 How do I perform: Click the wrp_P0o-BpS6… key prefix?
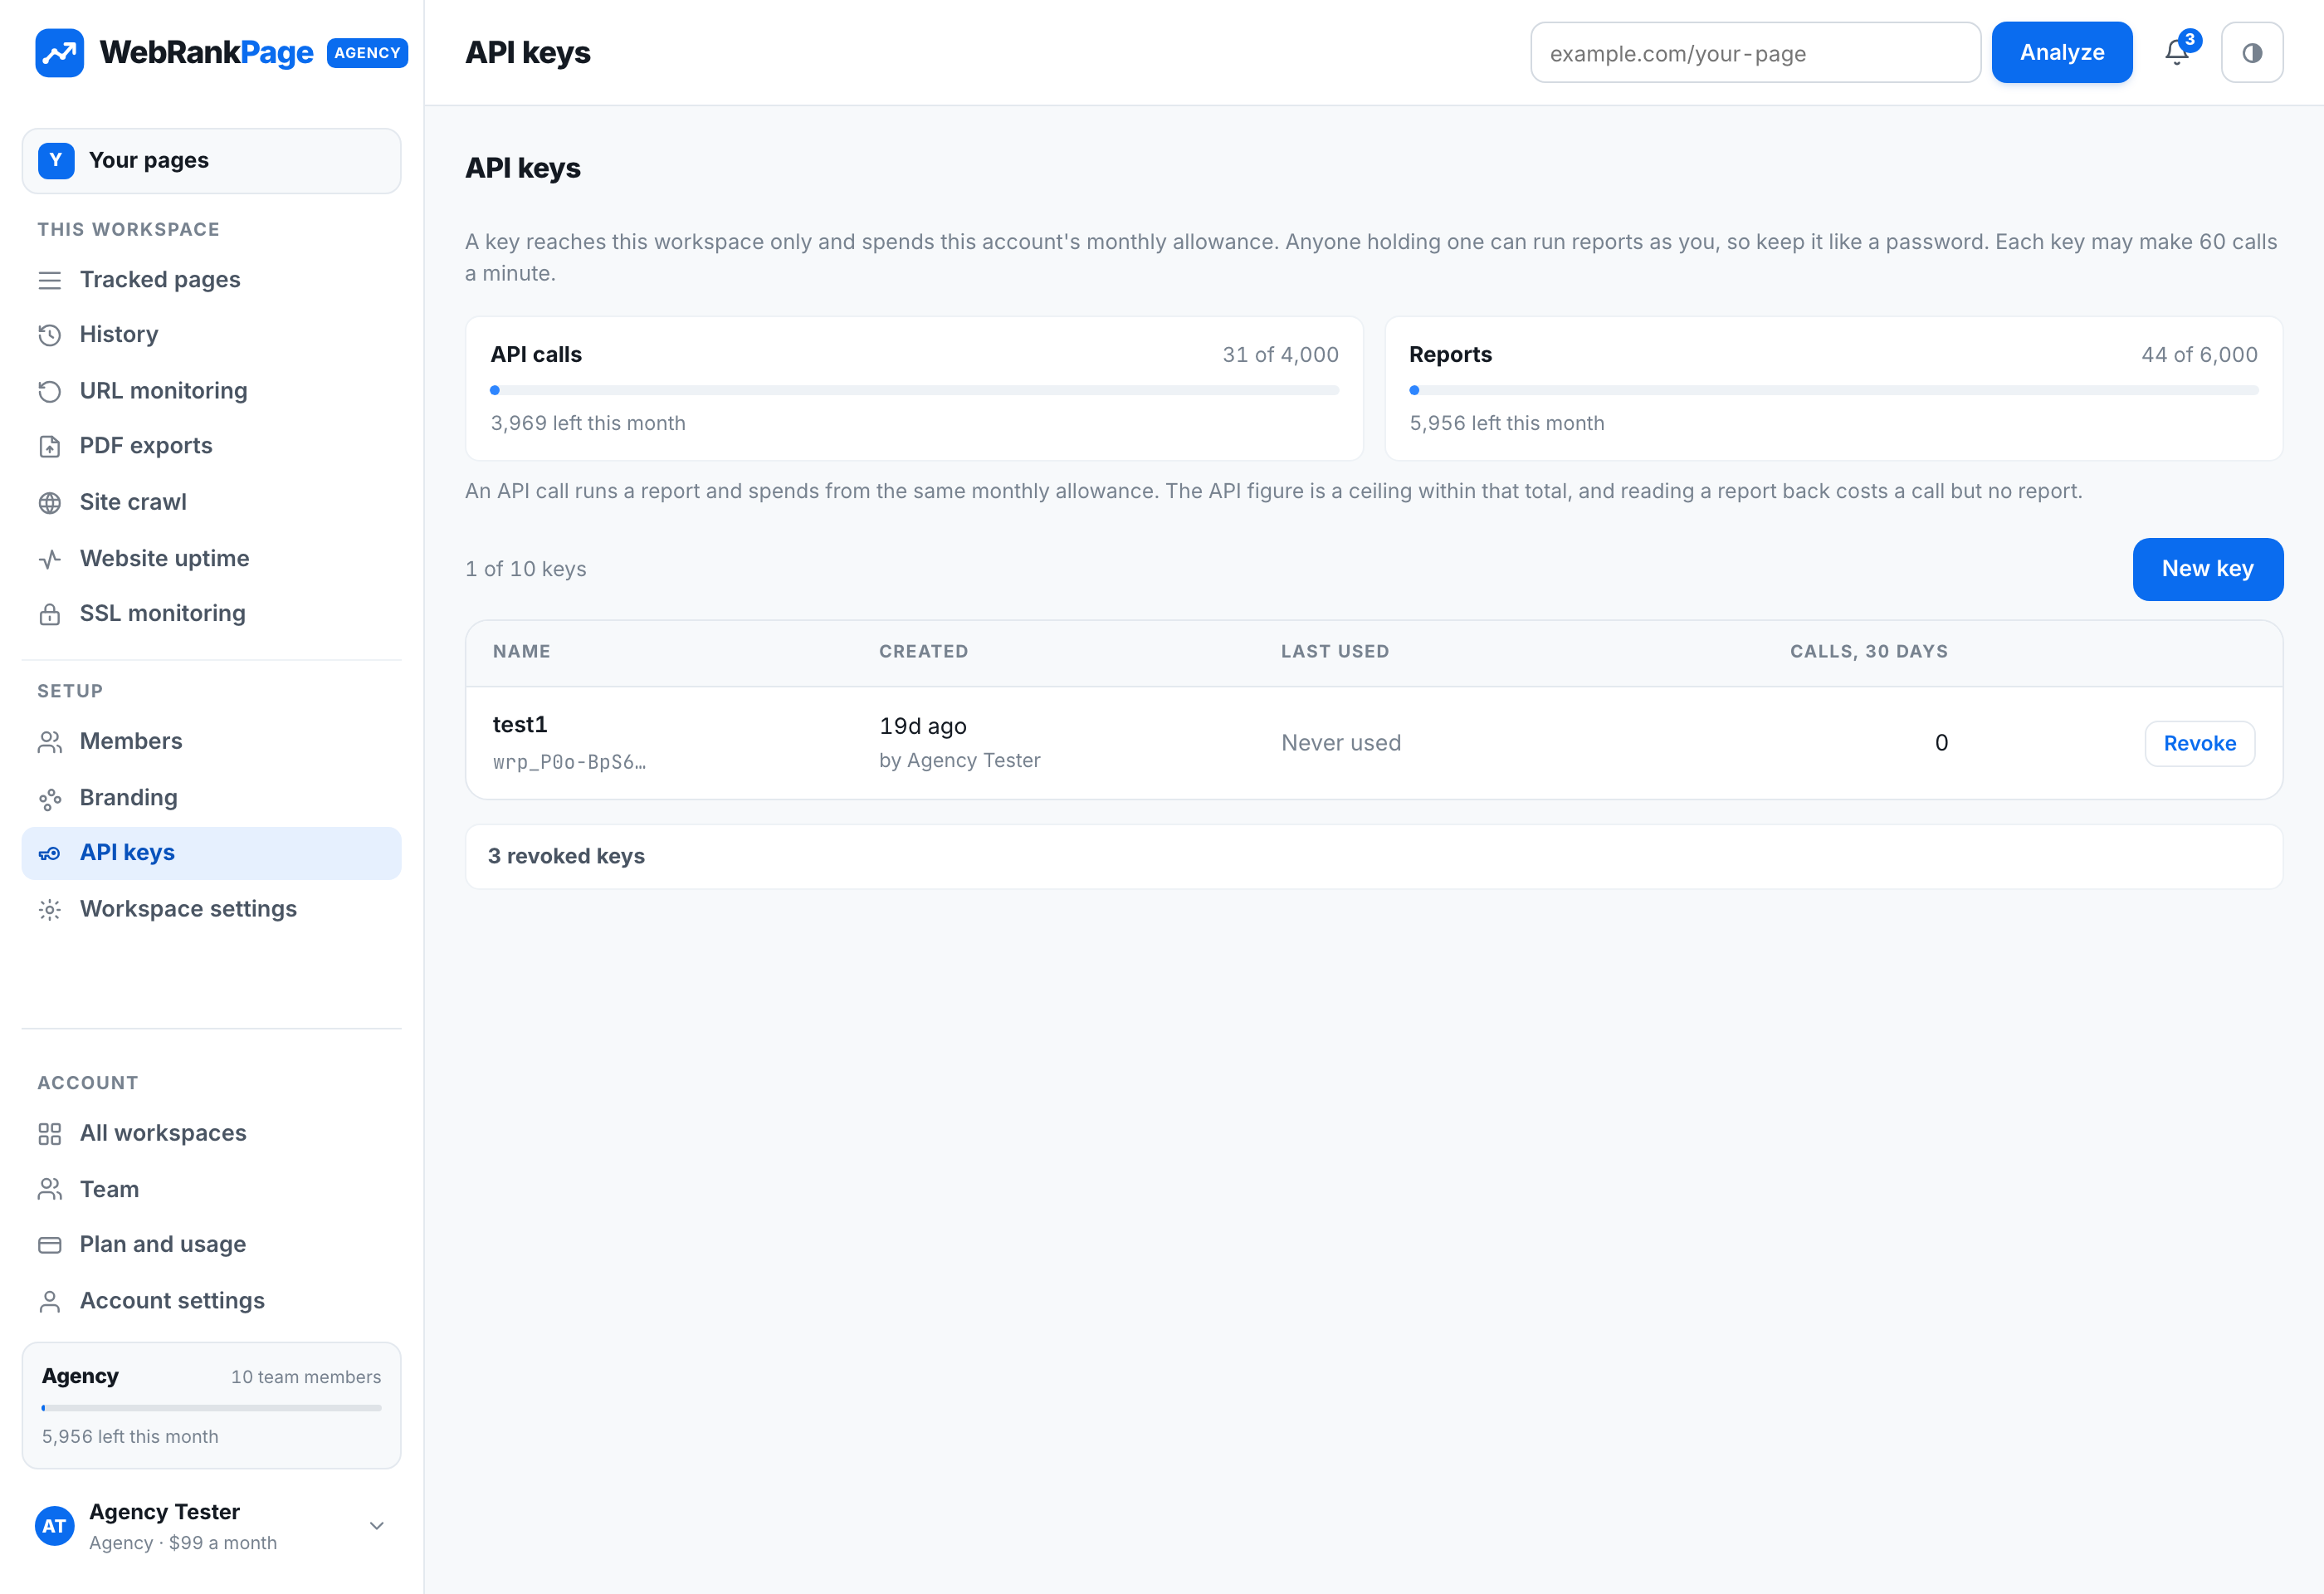click(569, 762)
